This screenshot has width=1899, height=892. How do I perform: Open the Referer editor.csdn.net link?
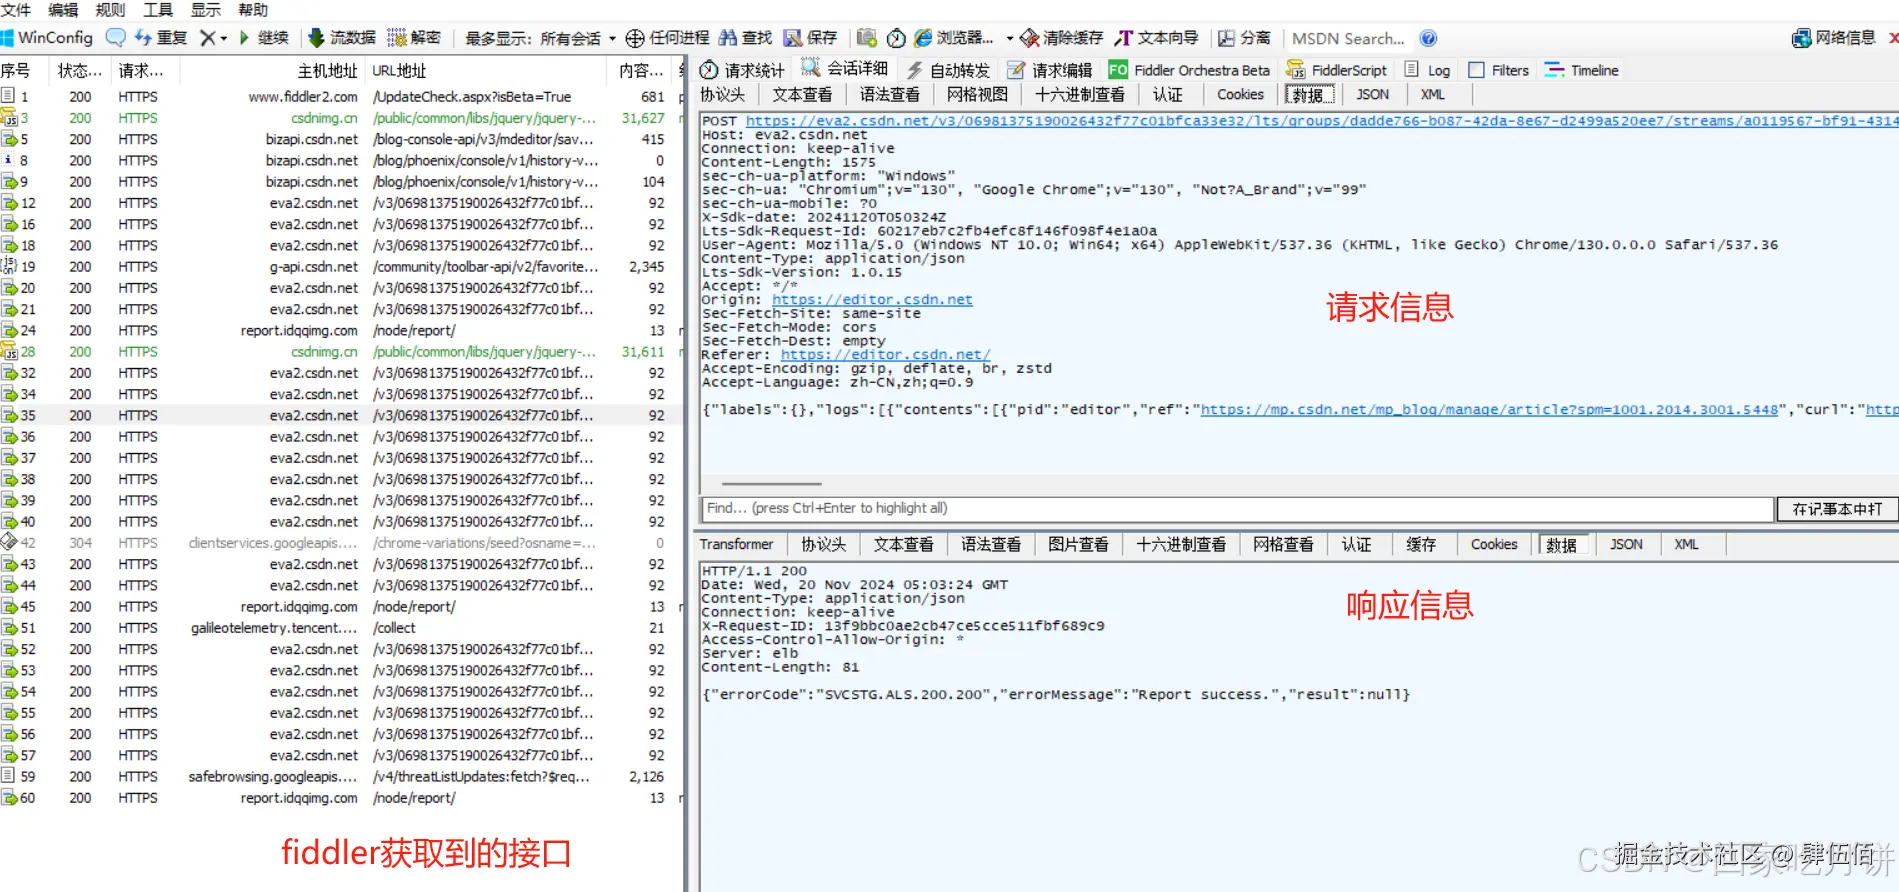(x=885, y=354)
